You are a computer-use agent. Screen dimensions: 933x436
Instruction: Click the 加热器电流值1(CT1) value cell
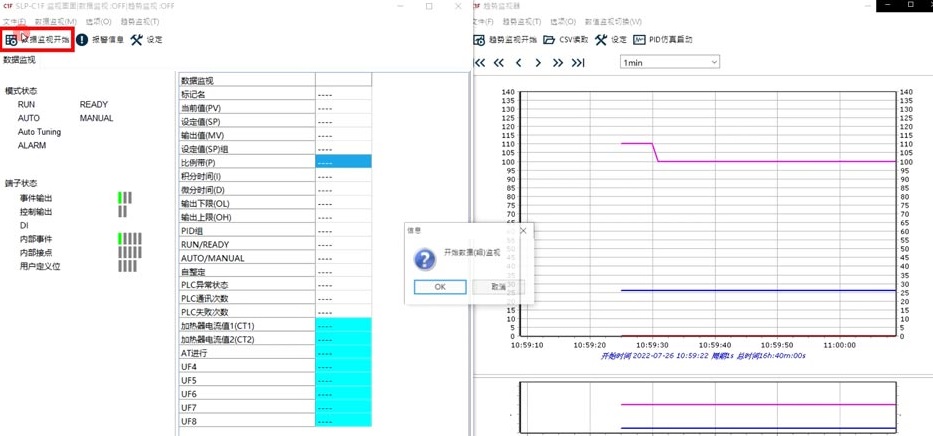pyautogui.click(x=343, y=326)
